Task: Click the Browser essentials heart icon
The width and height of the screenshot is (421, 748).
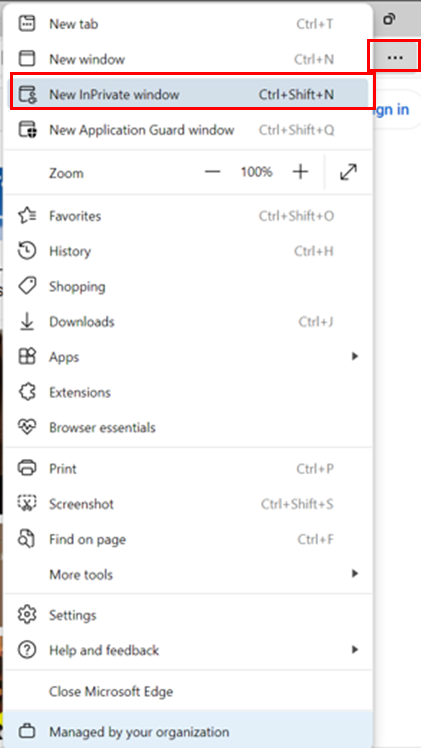Action: [x=27, y=427]
